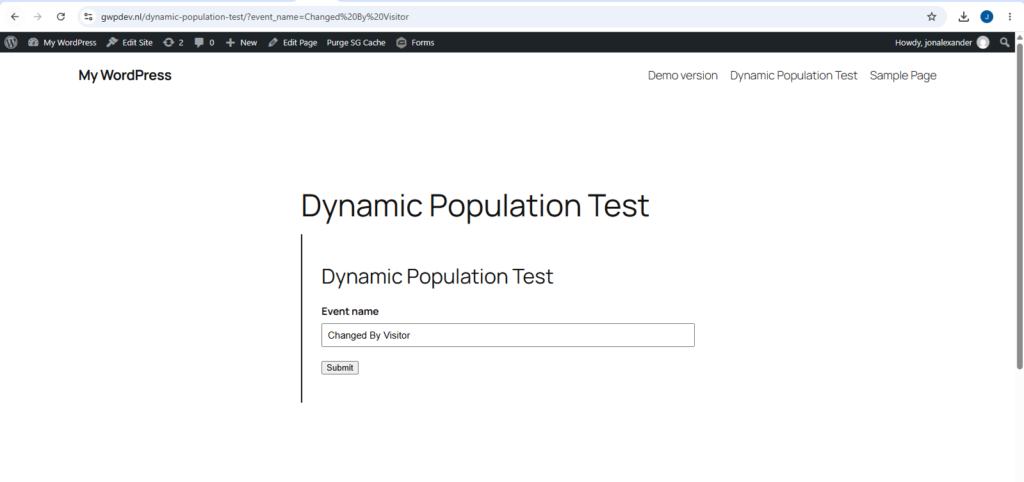Open Dynamic Population Test nav link
1024x482 pixels.
793,76
